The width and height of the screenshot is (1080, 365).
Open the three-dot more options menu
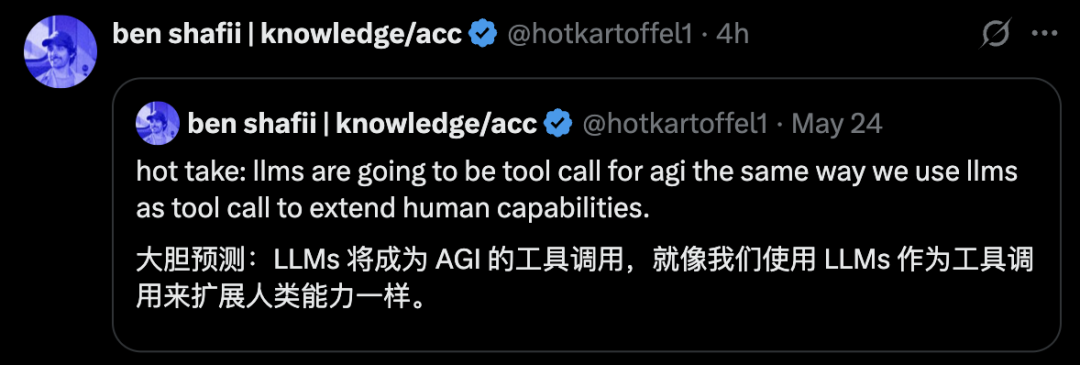coord(1044,33)
